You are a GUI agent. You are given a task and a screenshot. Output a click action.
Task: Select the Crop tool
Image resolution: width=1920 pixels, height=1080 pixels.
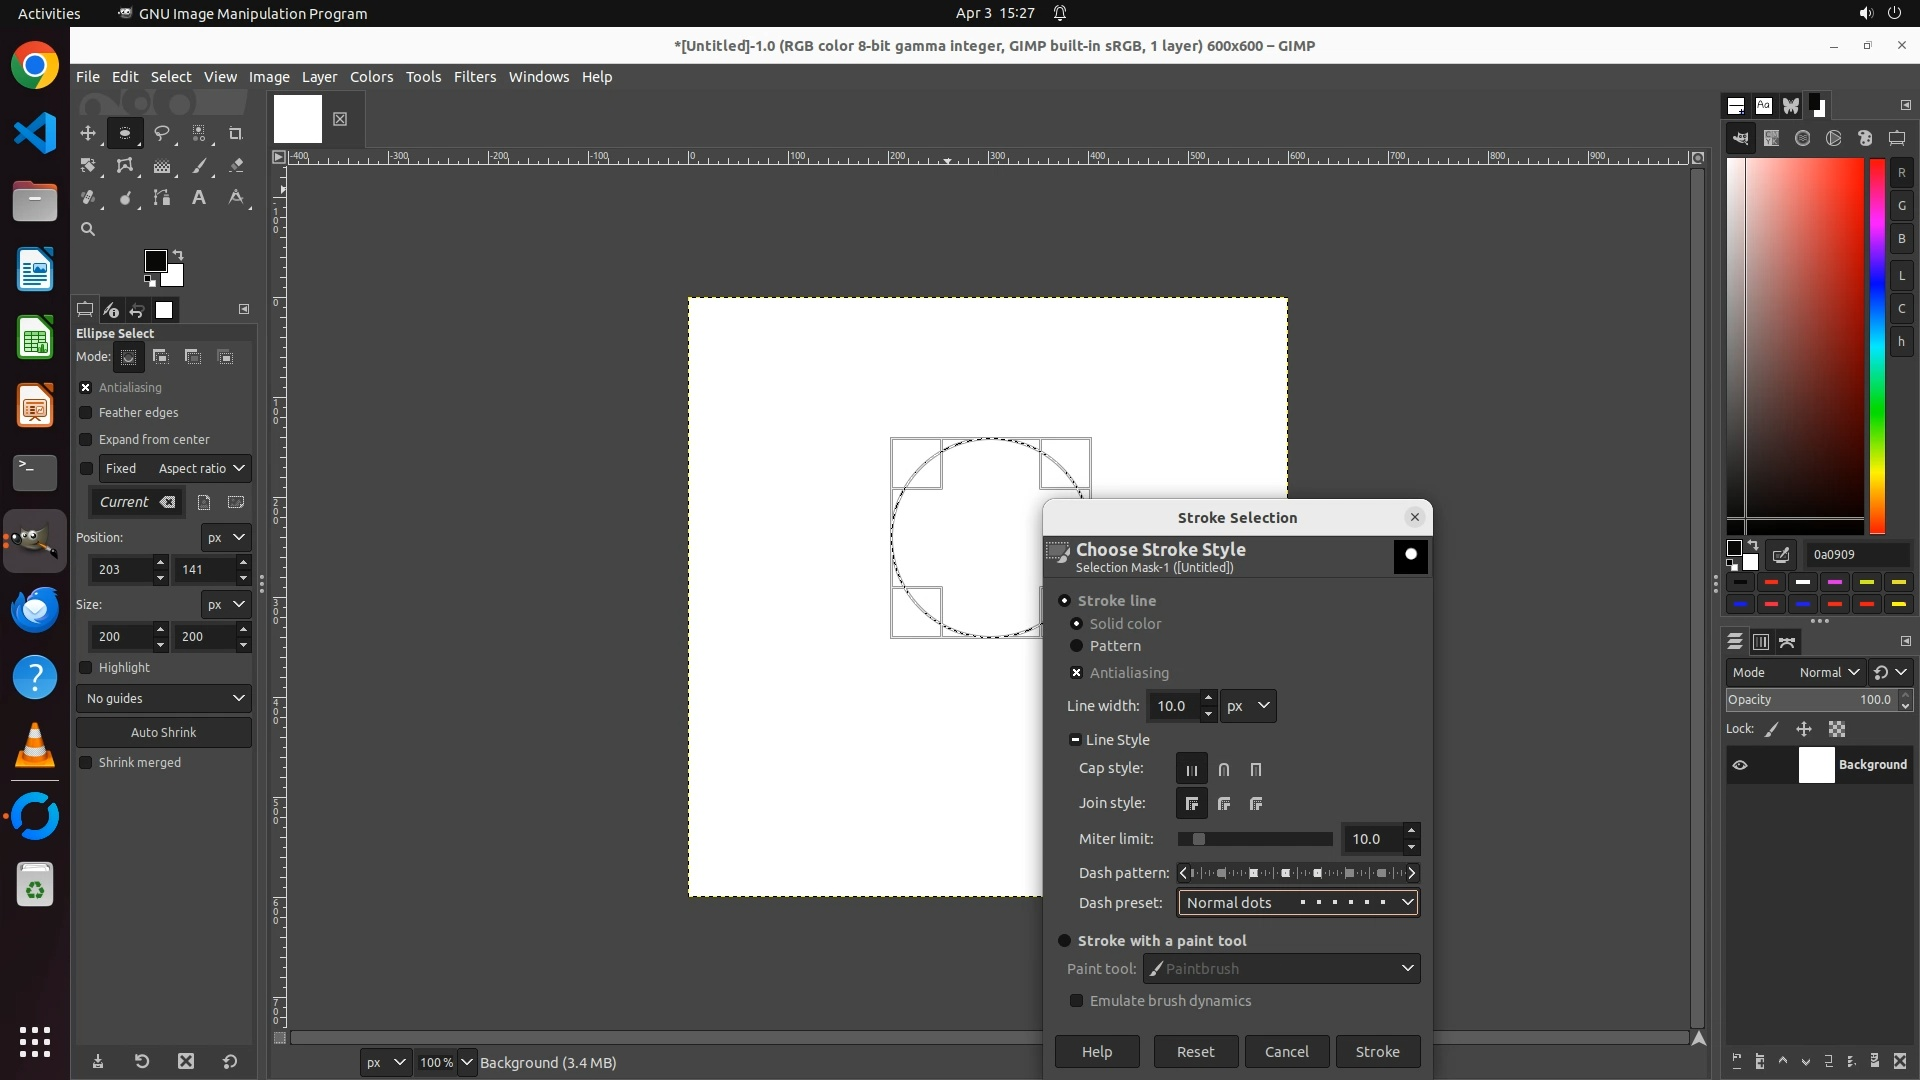(236, 133)
